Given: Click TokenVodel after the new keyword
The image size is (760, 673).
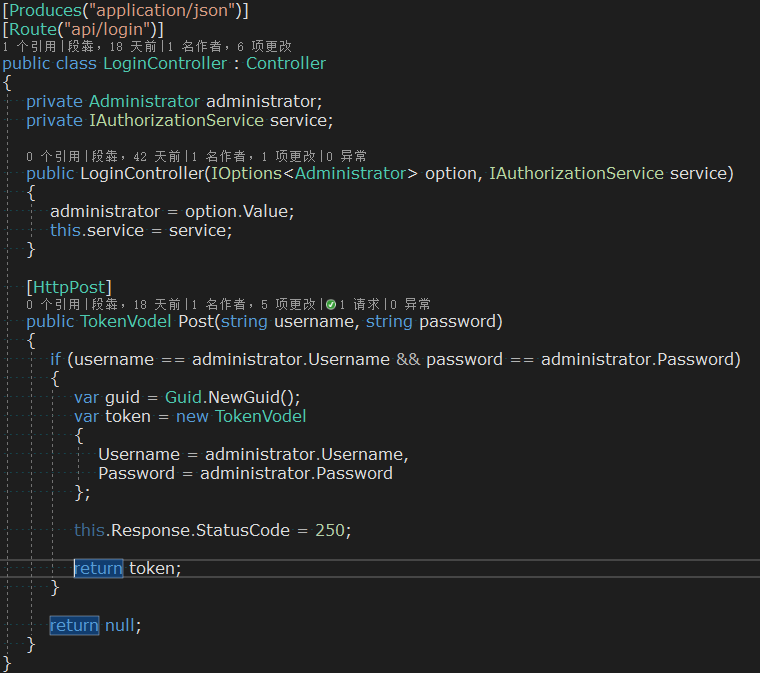Looking at the screenshot, I should pos(261,416).
